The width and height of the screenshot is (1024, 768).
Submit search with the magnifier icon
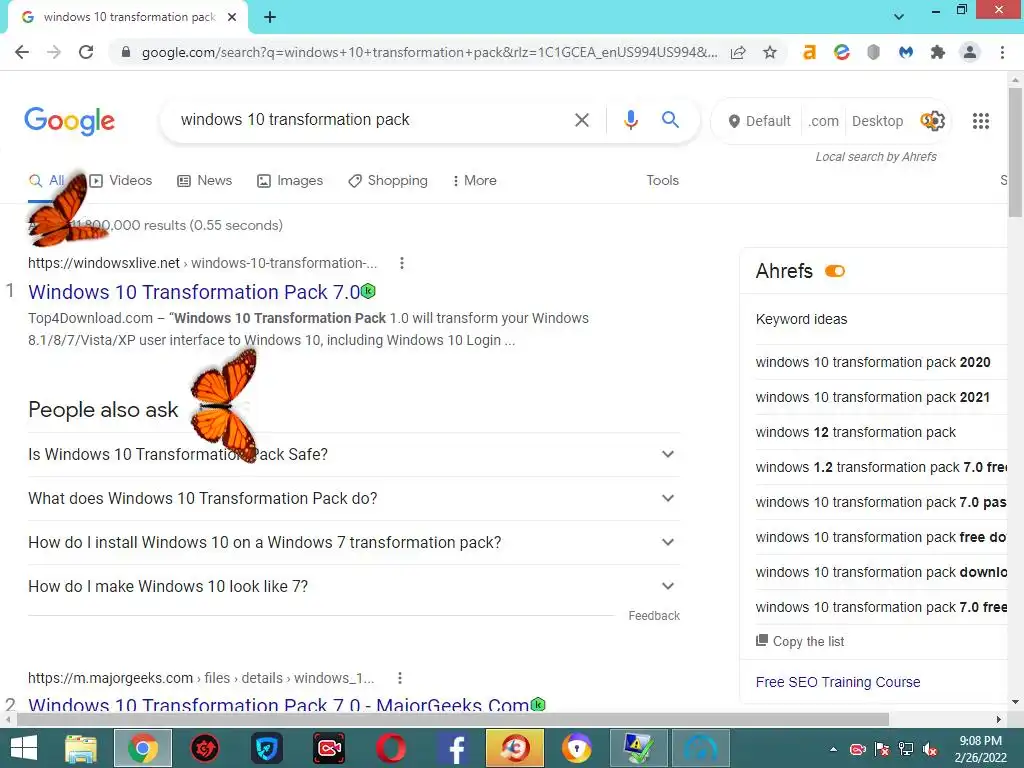click(x=670, y=120)
